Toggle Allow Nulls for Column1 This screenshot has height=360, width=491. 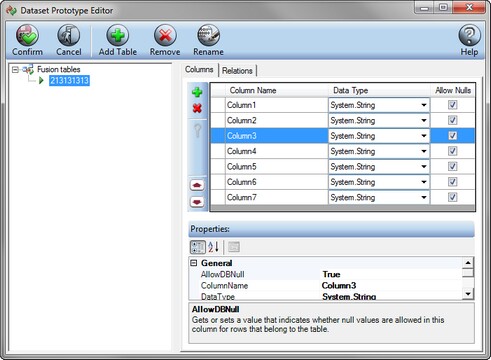(452, 105)
